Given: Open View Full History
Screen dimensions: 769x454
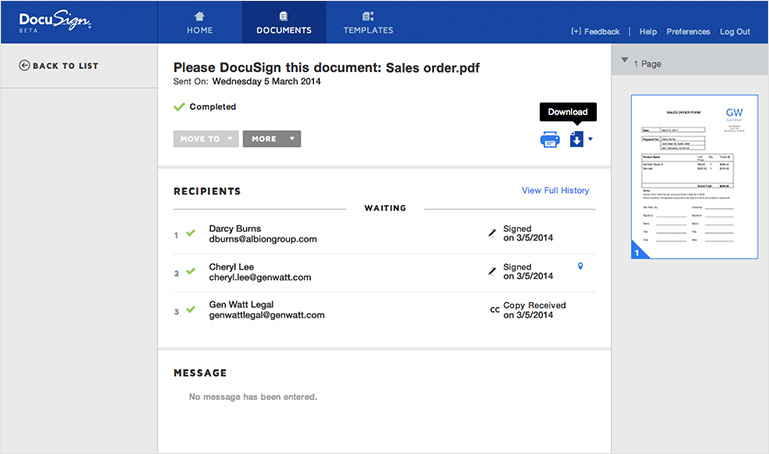Looking at the screenshot, I should pos(555,190).
